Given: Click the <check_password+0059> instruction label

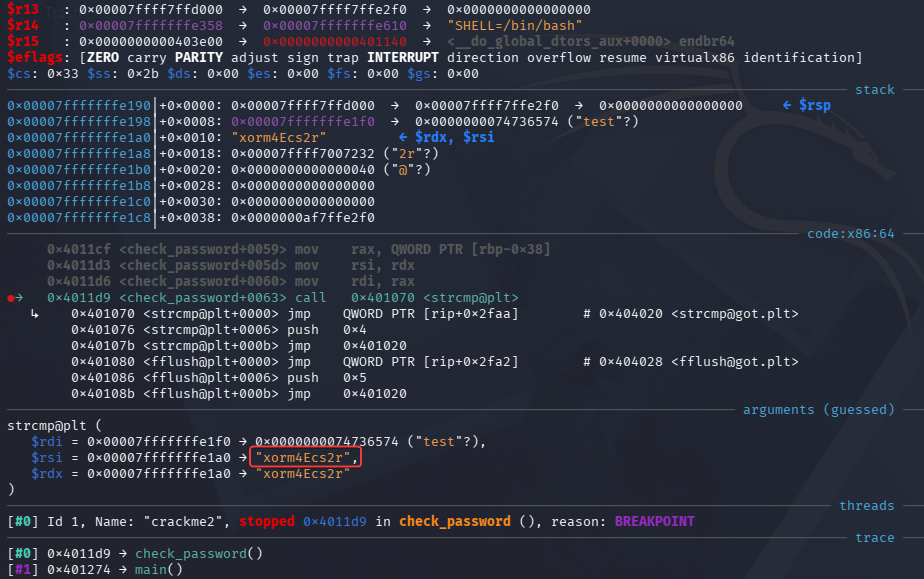Looking at the screenshot, I should (203, 250).
